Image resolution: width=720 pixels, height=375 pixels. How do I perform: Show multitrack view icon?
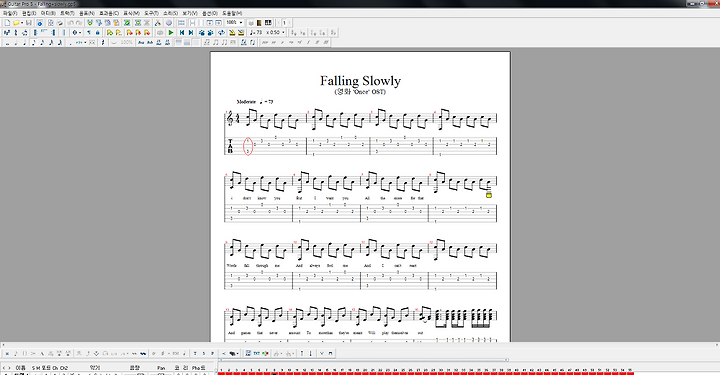point(181,22)
